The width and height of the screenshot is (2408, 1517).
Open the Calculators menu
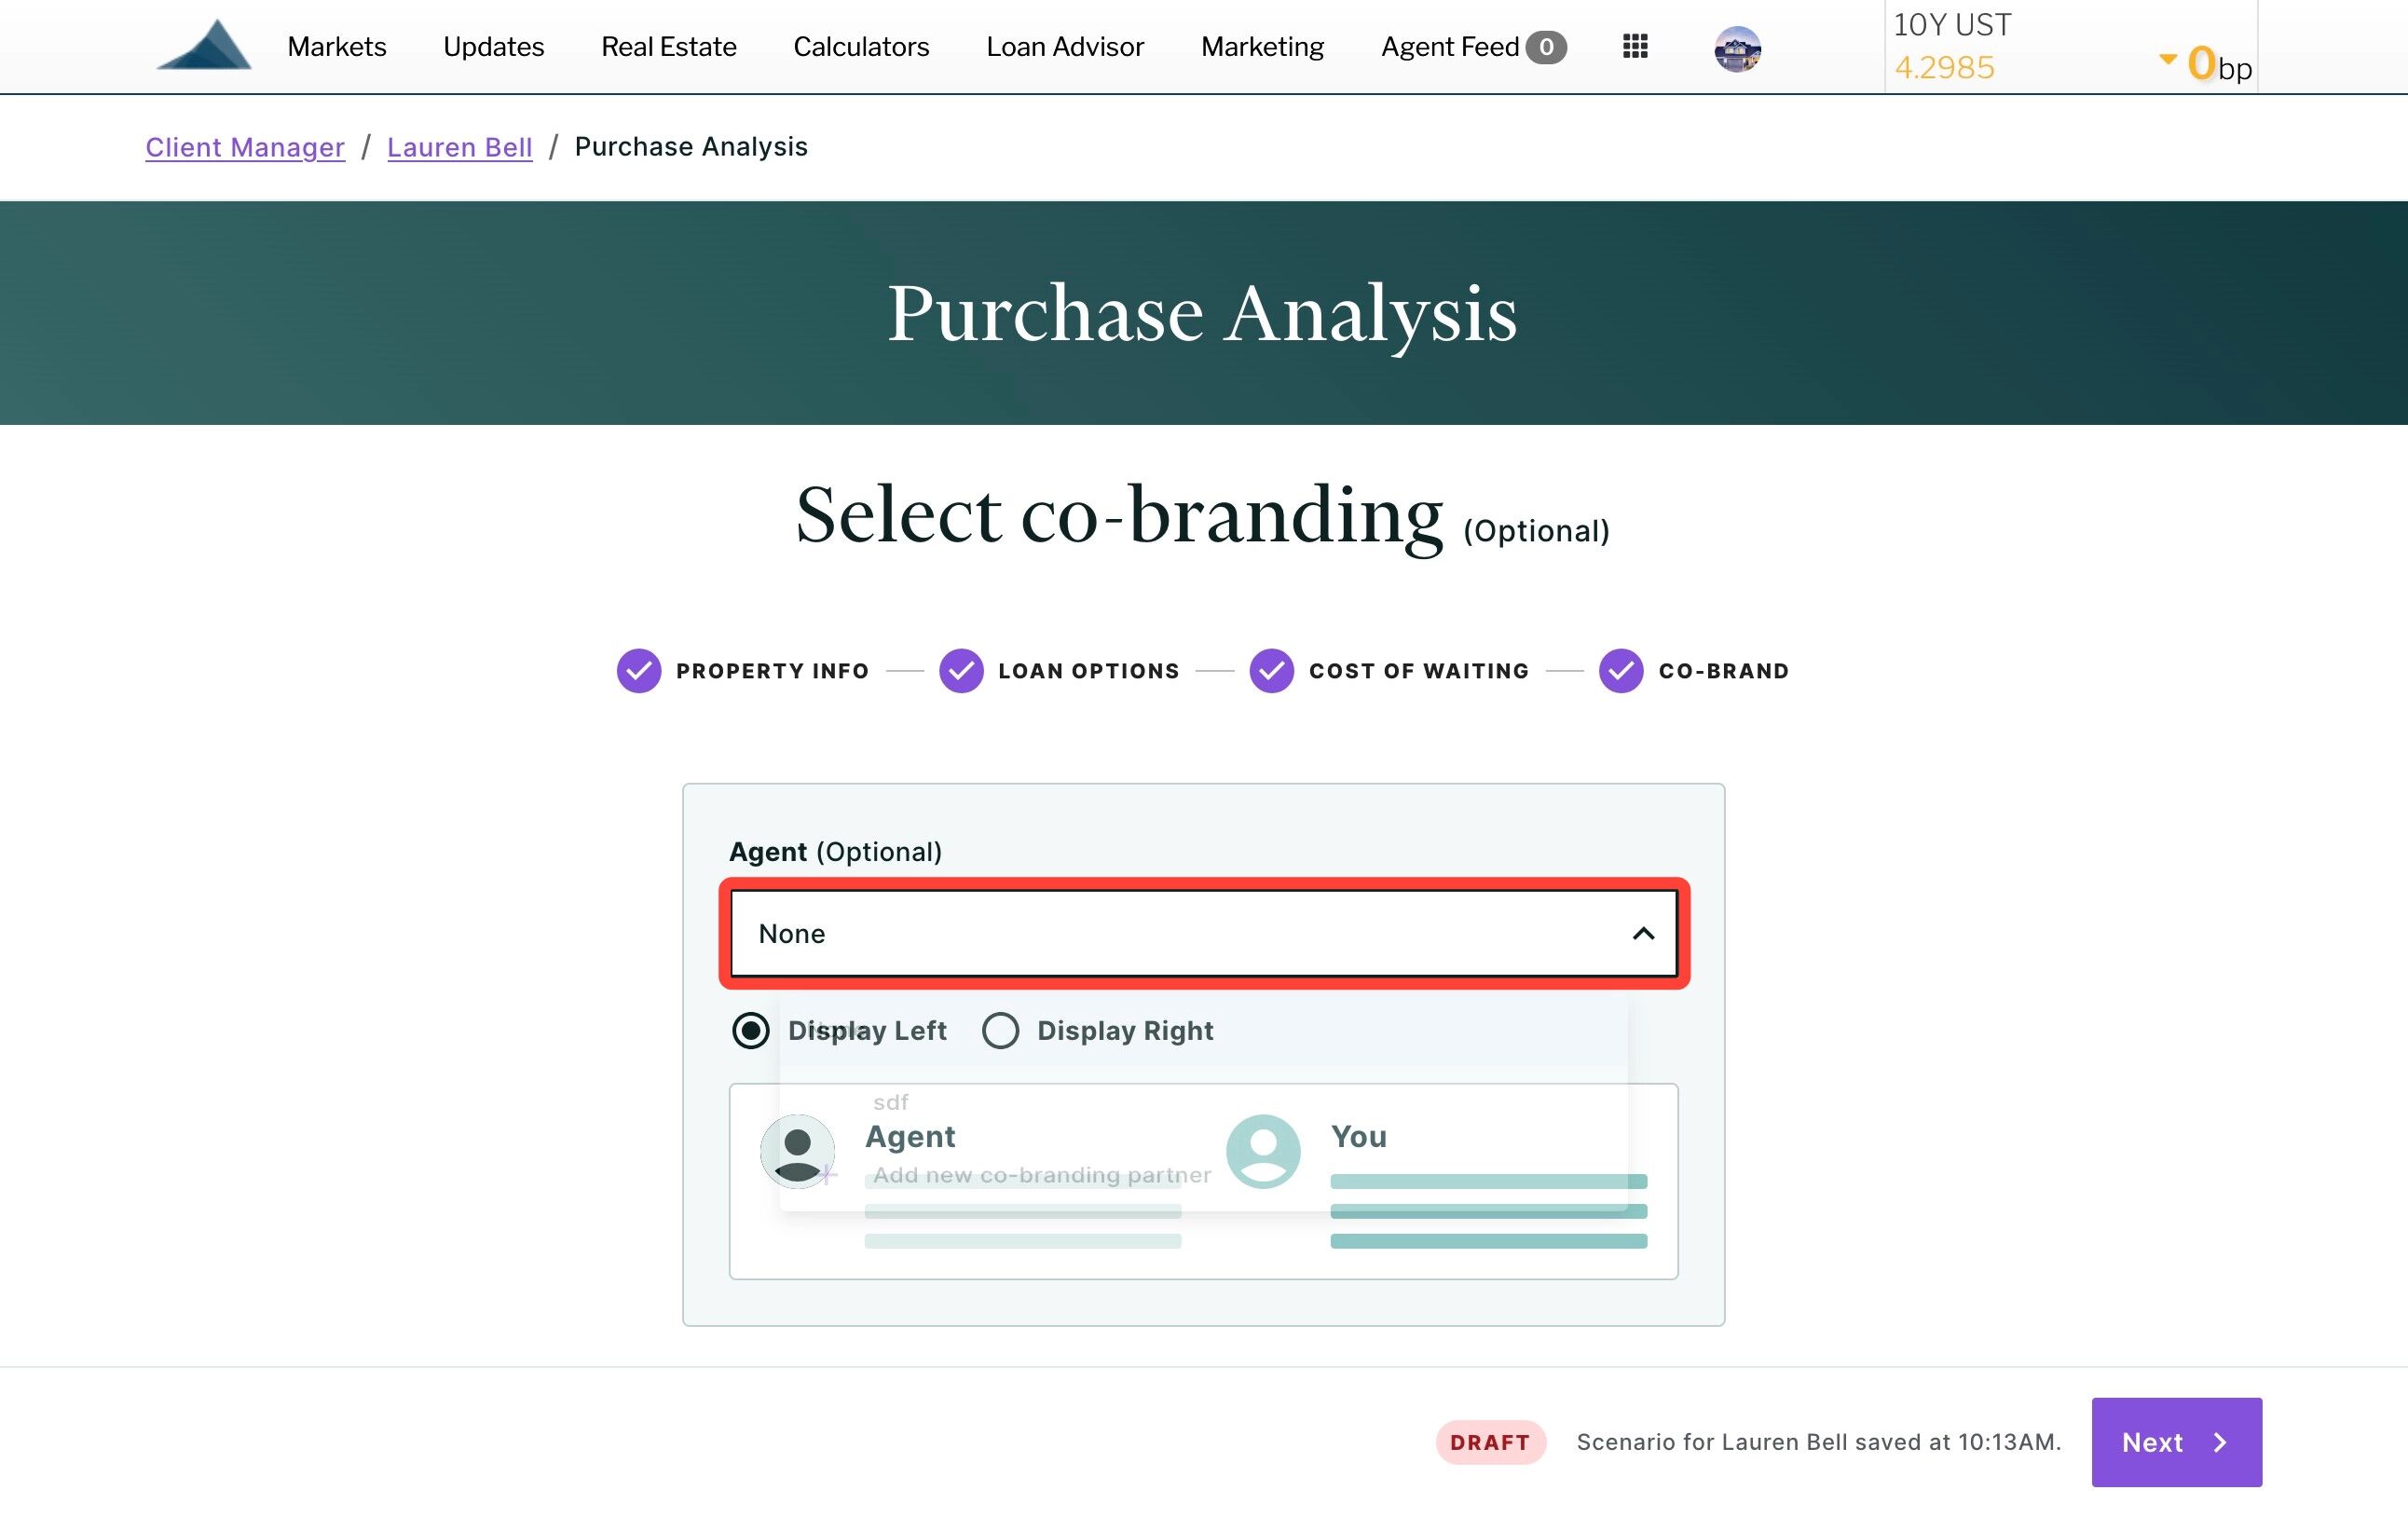point(861,47)
